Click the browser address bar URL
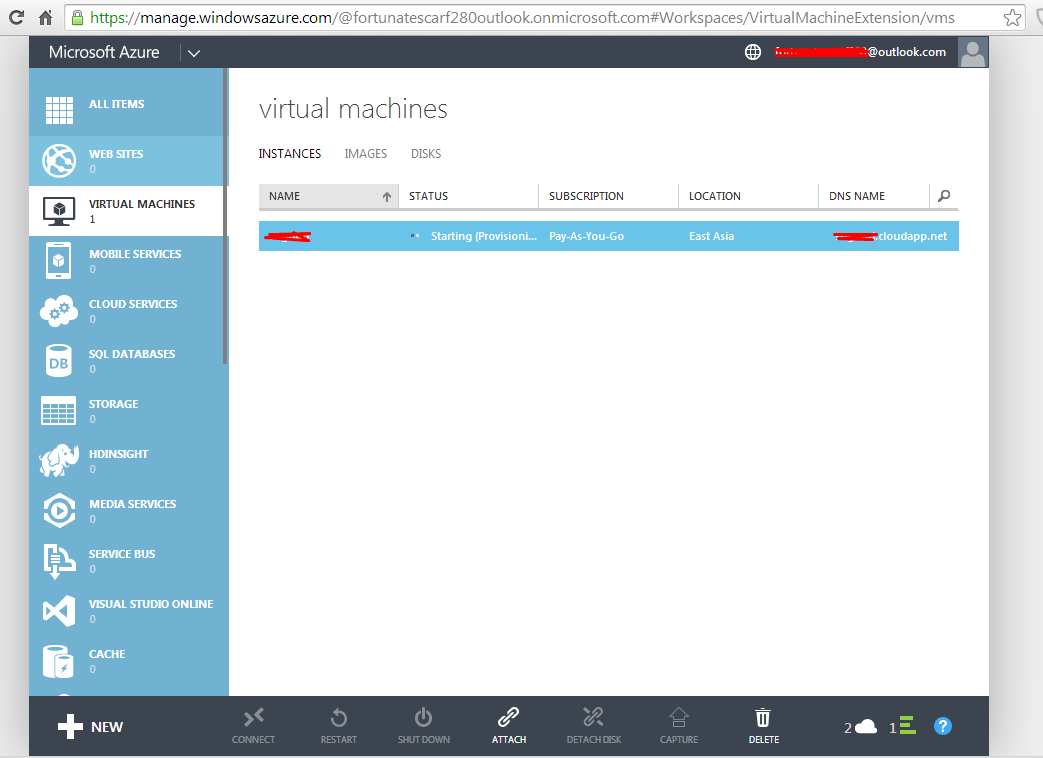This screenshot has width=1043, height=758. pyautogui.click(x=522, y=17)
